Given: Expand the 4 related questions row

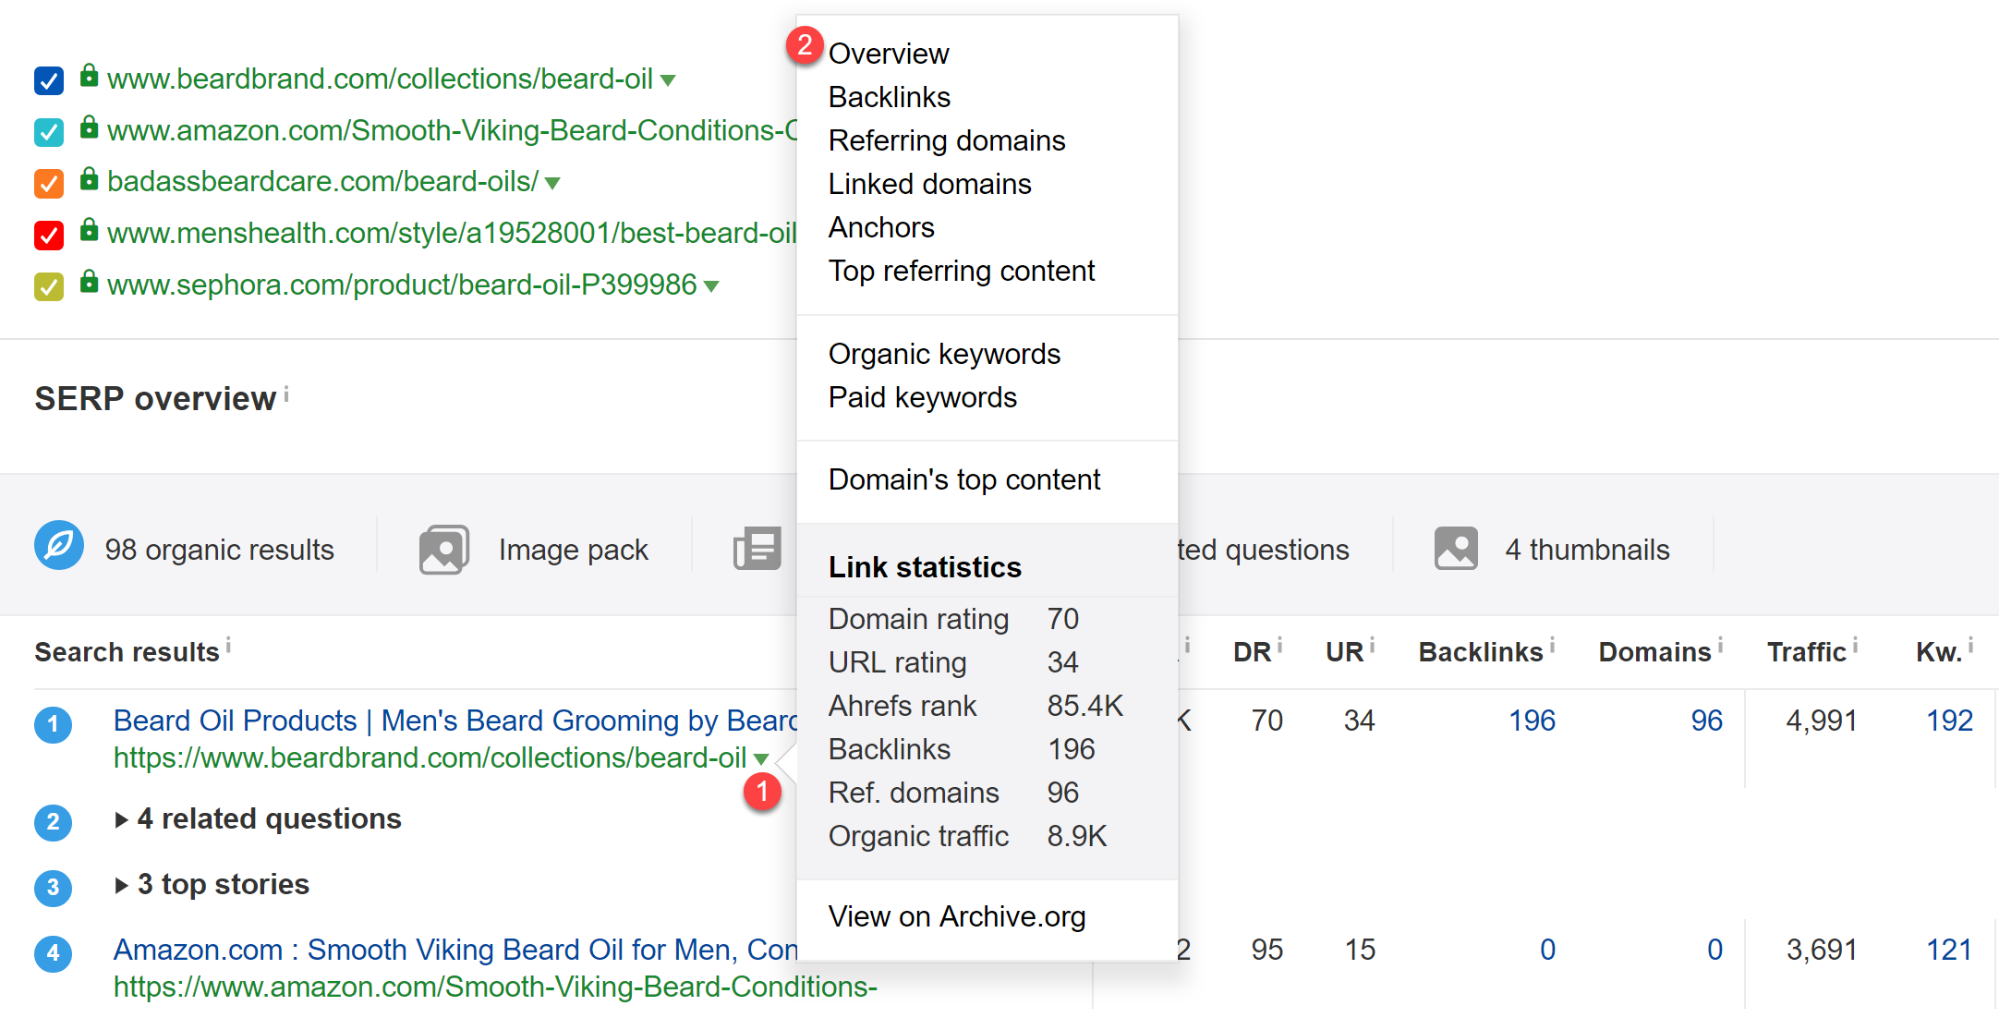Looking at the screenshot, I should click(x=121, y=820).
